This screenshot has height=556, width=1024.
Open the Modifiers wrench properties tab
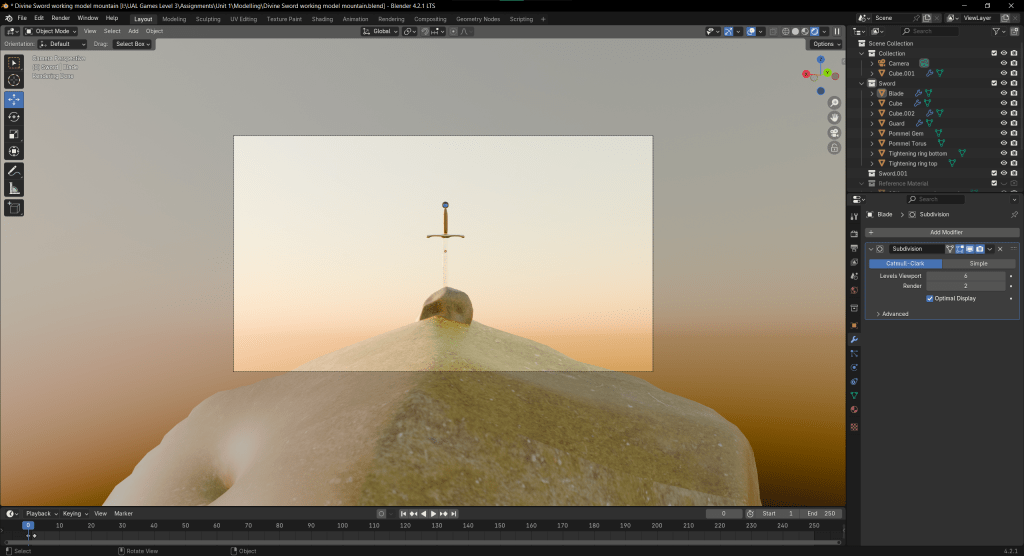point(854,339)
